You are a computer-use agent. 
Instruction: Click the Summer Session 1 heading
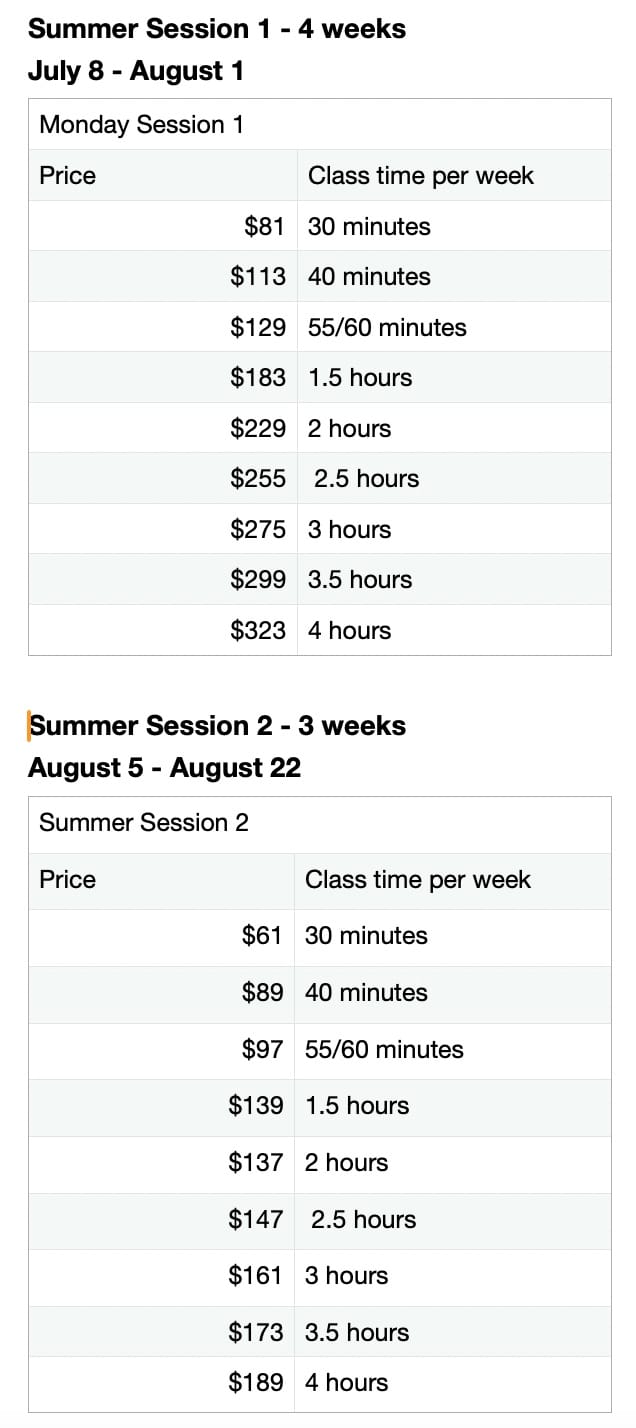coord(217,28)
